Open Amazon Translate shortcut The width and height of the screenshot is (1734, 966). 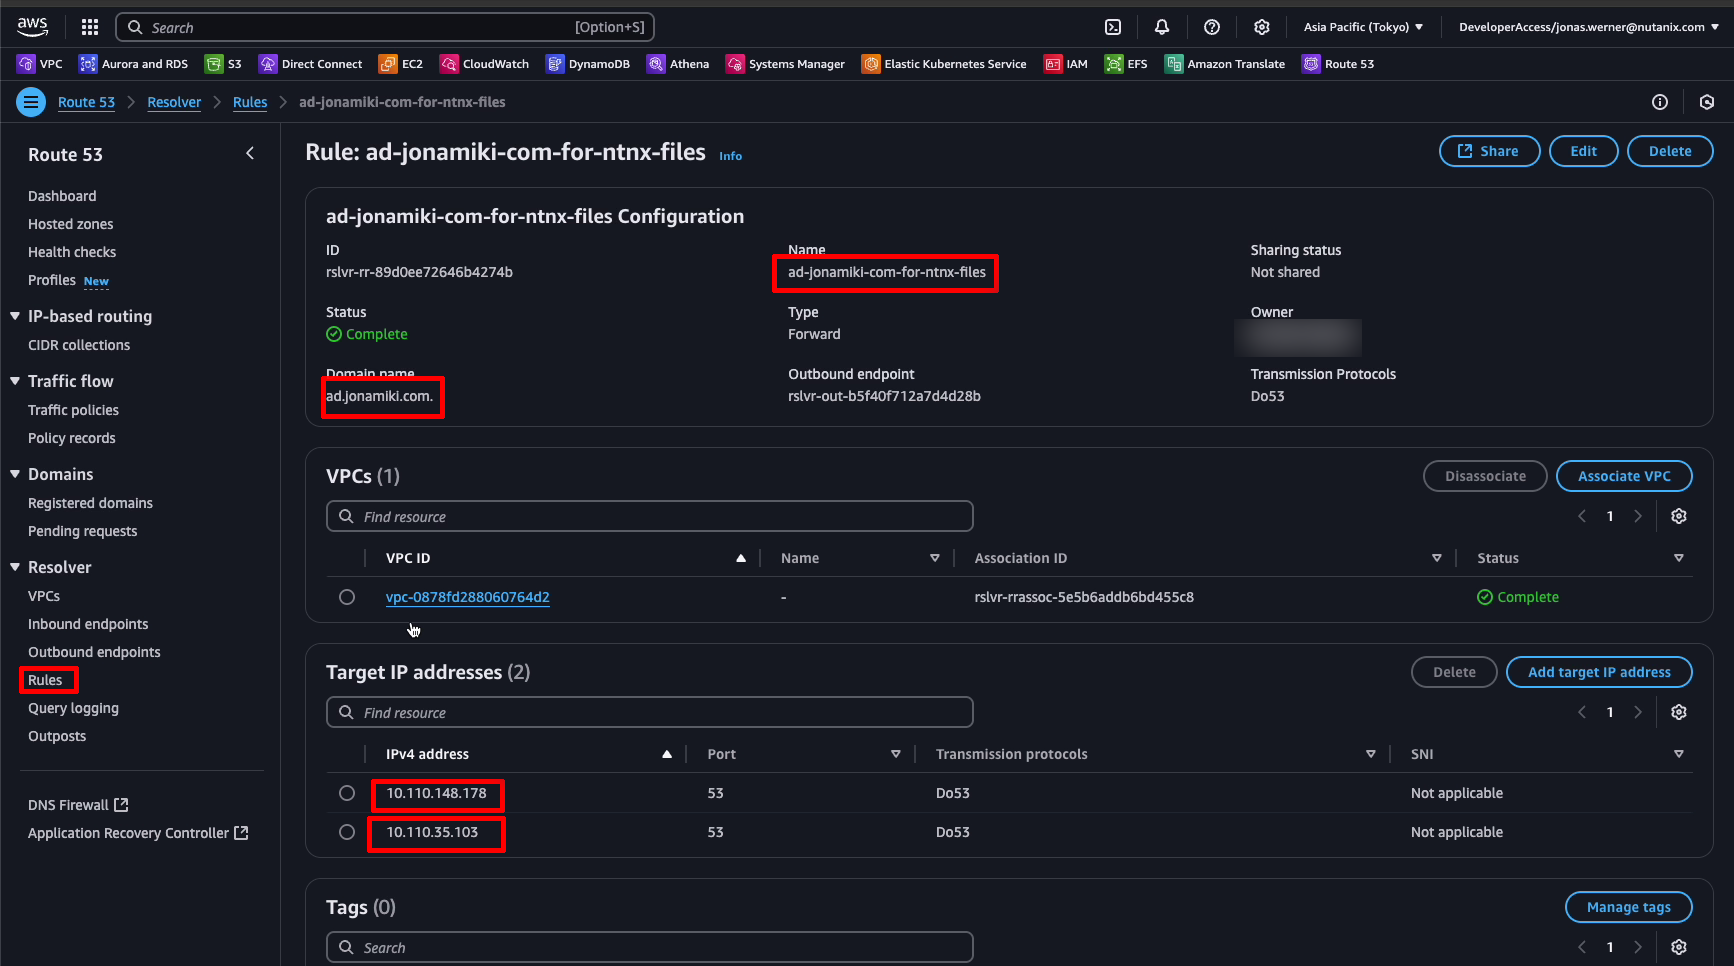tap(1225, 64)
